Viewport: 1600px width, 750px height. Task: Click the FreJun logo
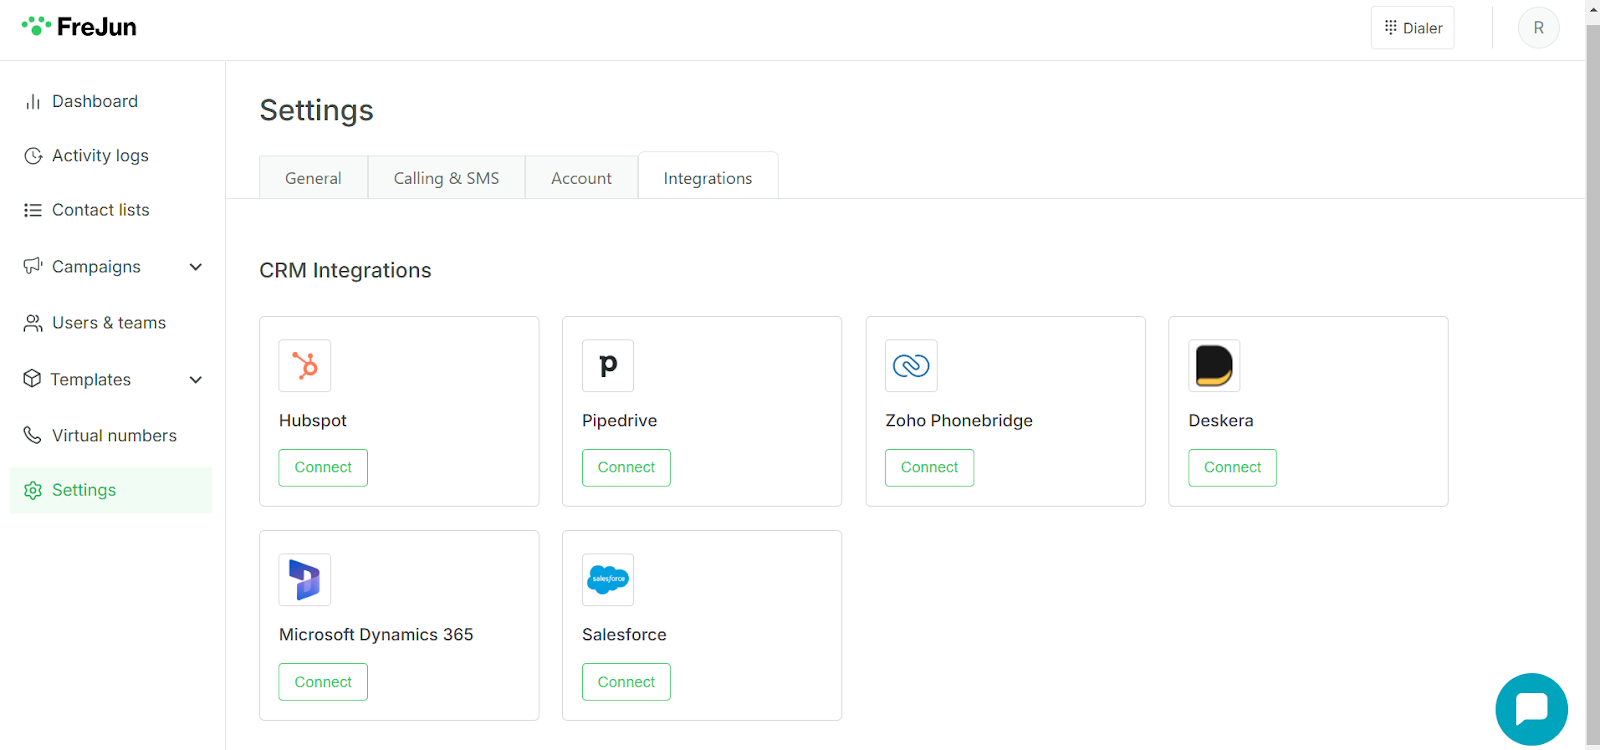pyautogui.click(x=79, y=27)
